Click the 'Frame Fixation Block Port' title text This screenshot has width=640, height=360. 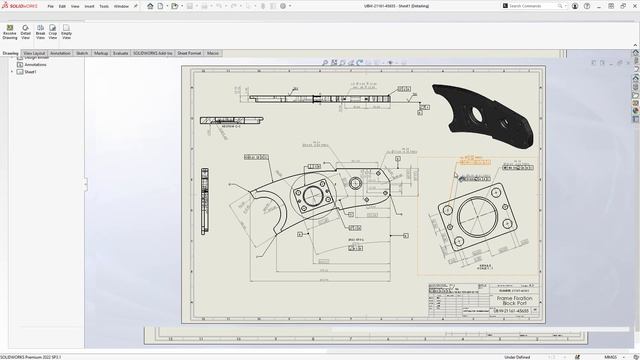click(514, 301)
